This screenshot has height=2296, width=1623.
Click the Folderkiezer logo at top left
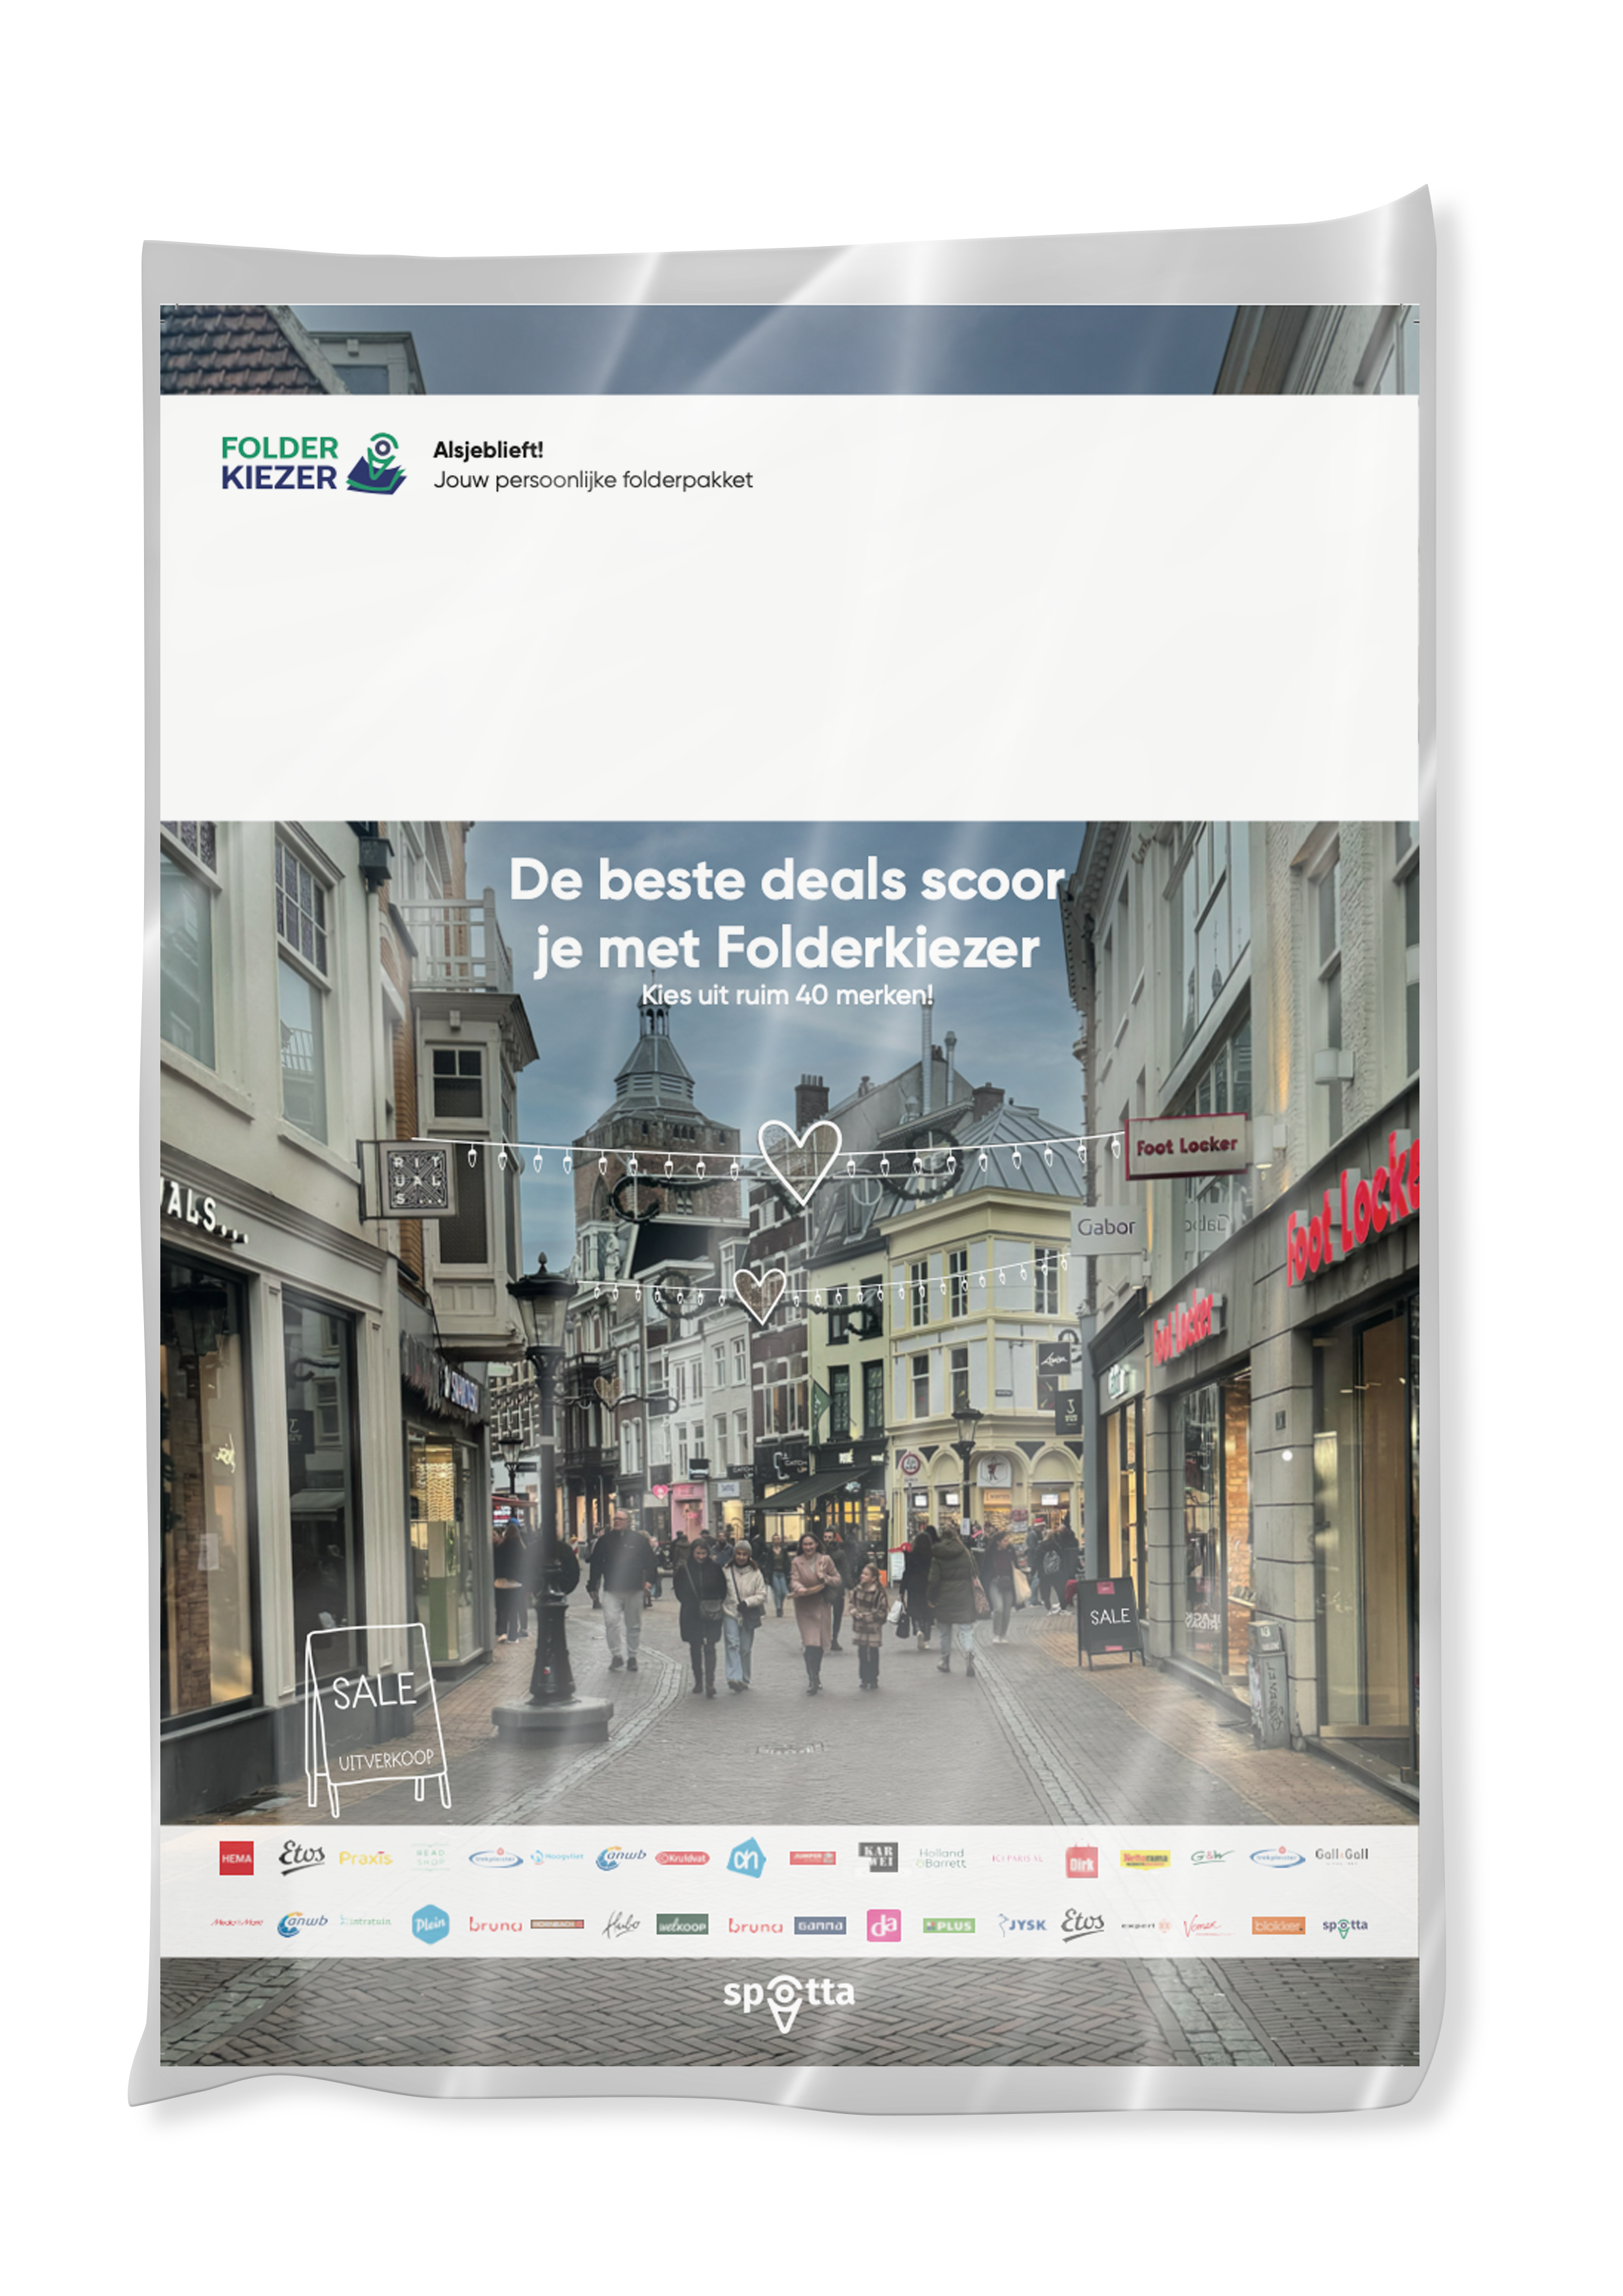313,463
